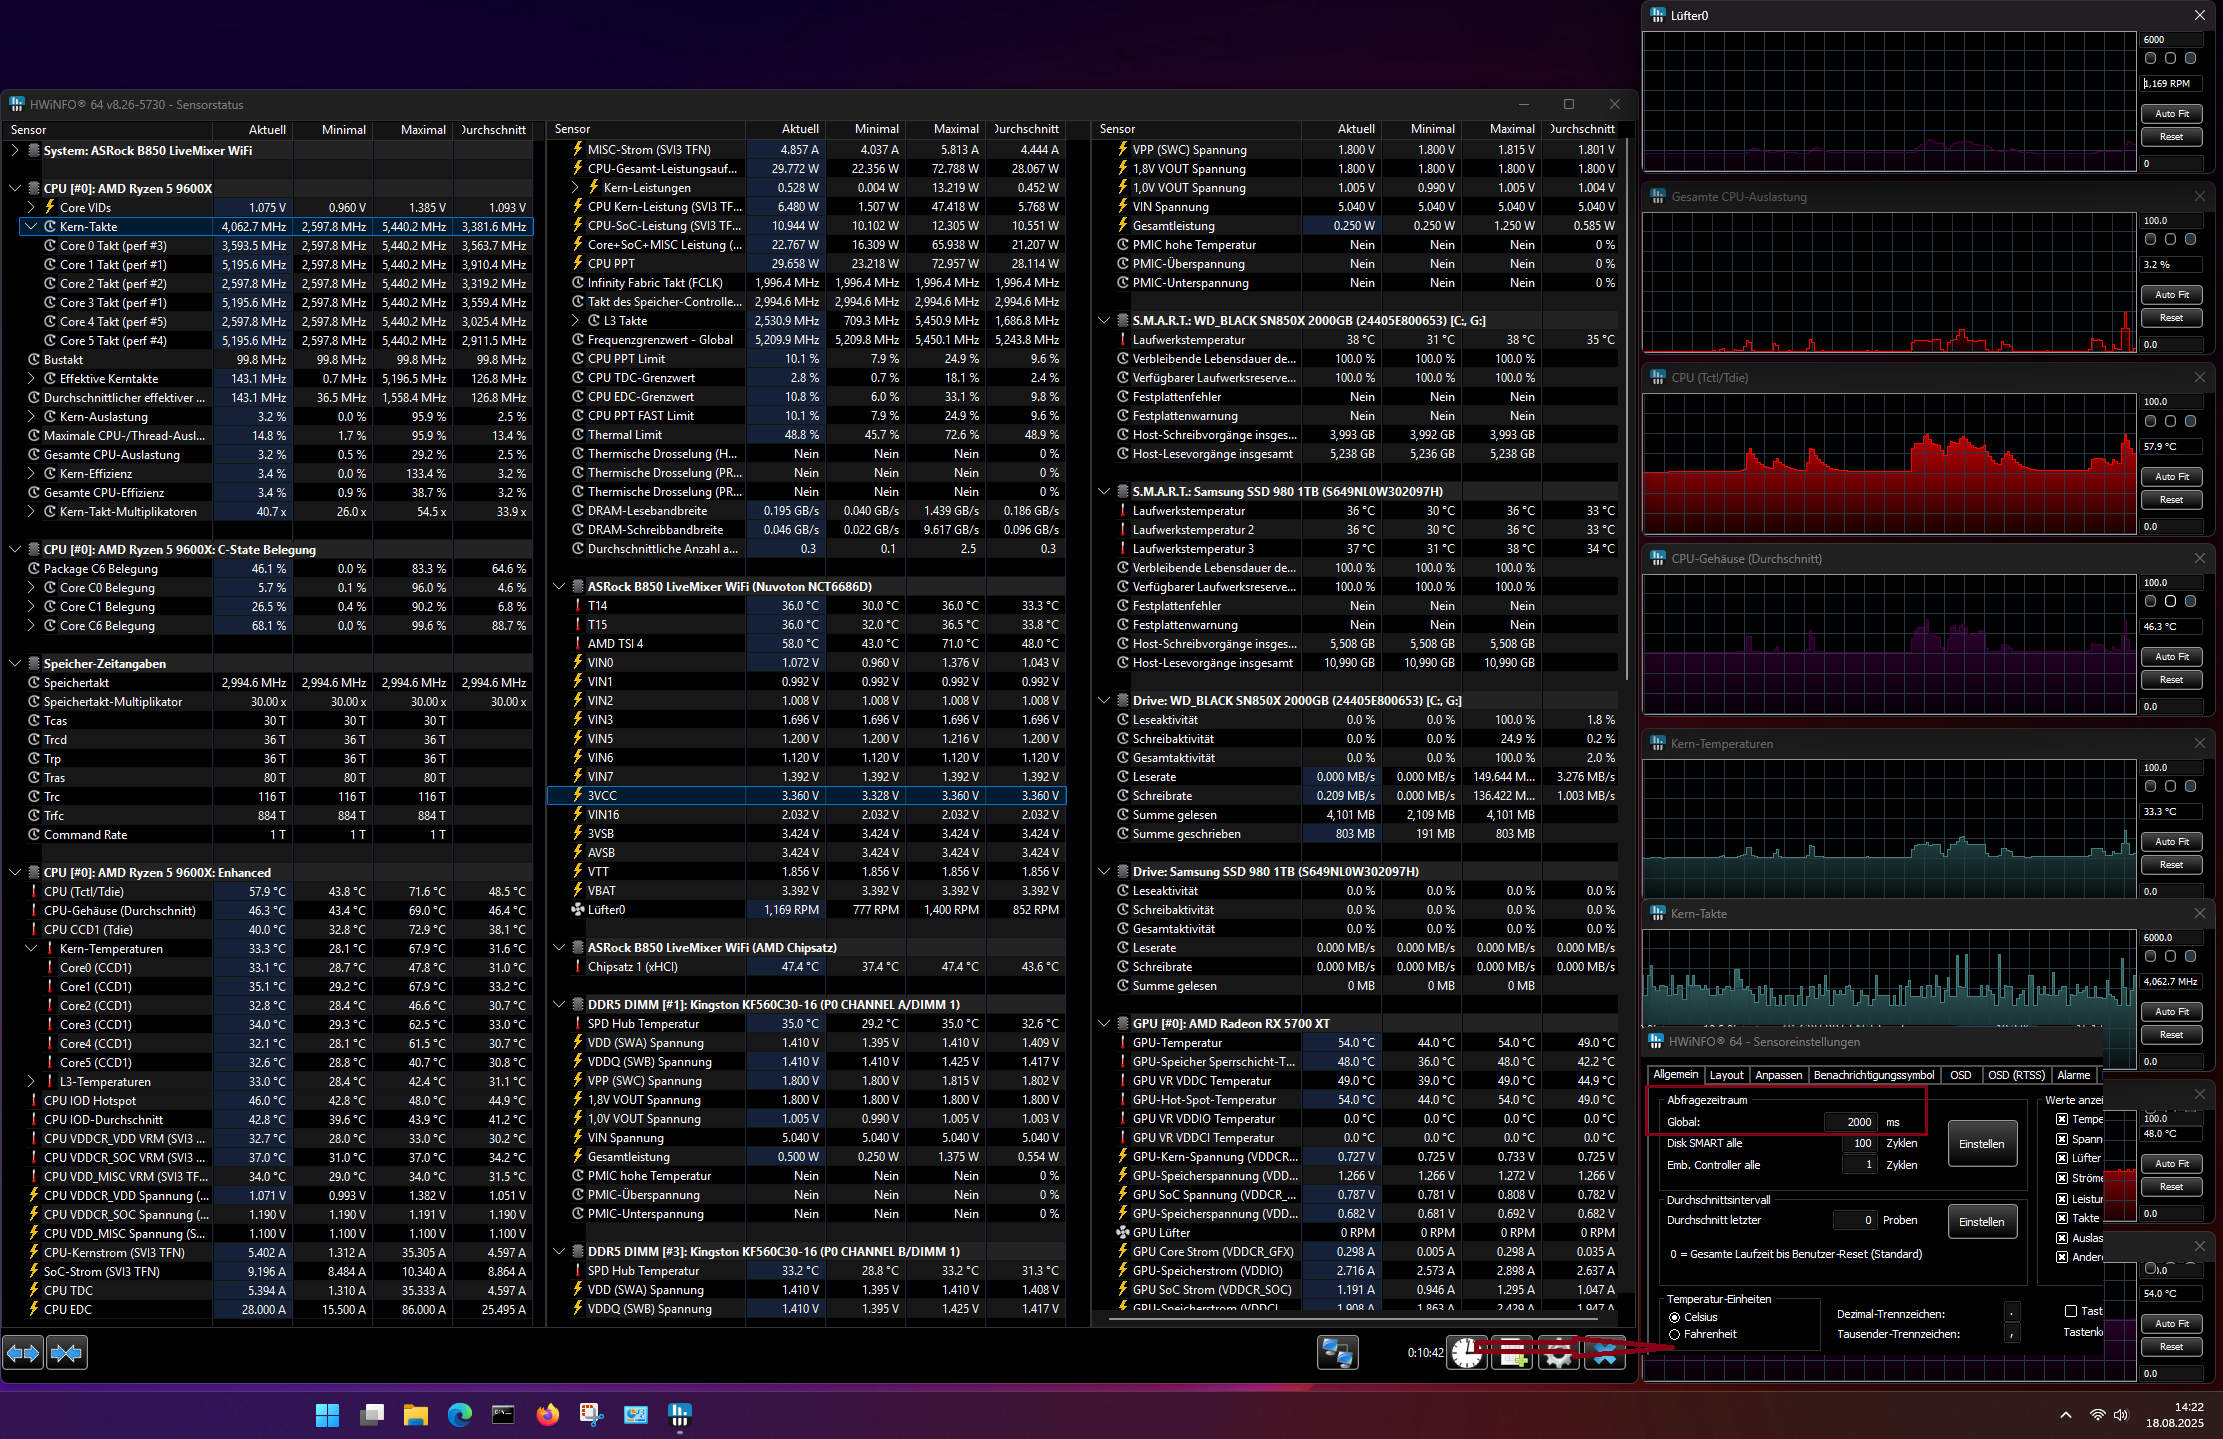Image resolution: width=2223 pixels, height=1439 pixels.
Task: Switch to the Layout tab
Action: pyautogui.click(x=1726, y=1075)
